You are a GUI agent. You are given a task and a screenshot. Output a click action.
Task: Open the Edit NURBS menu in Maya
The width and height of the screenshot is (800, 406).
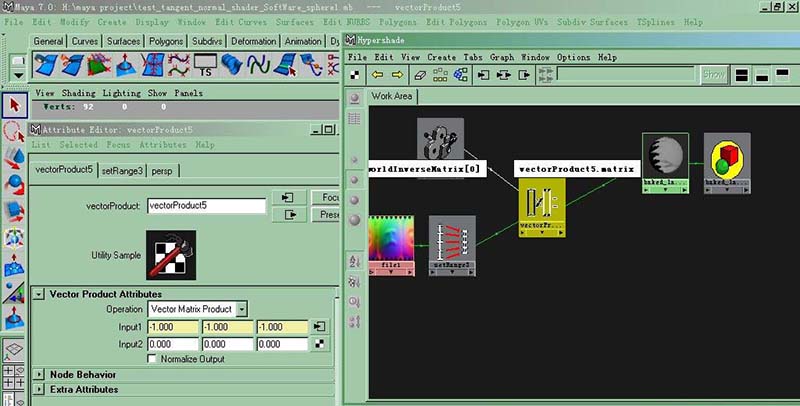[346, 22]
